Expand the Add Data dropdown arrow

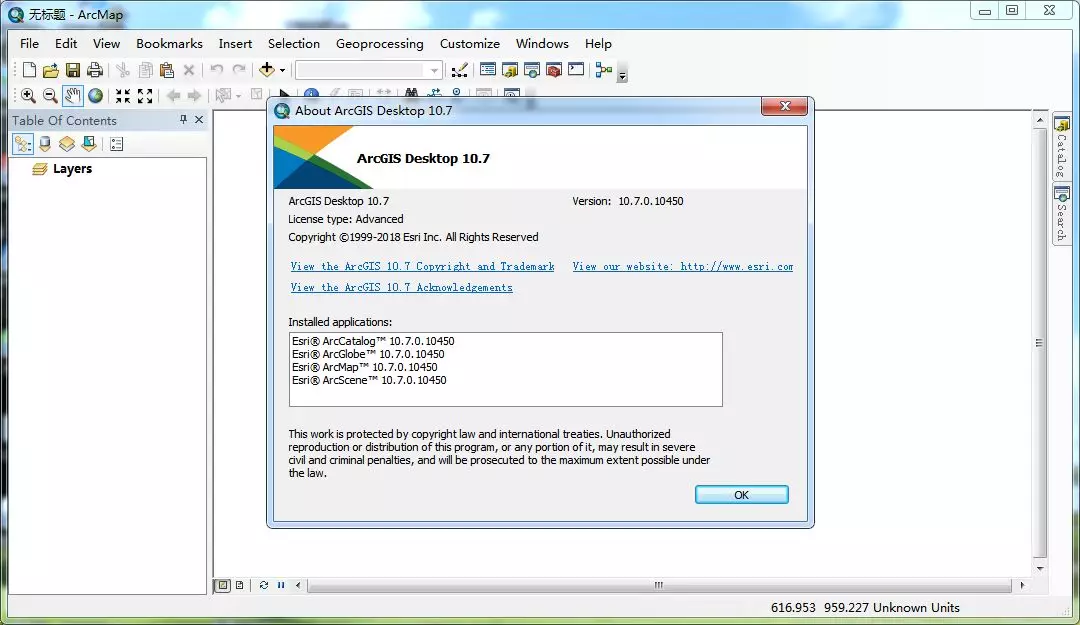282,70
